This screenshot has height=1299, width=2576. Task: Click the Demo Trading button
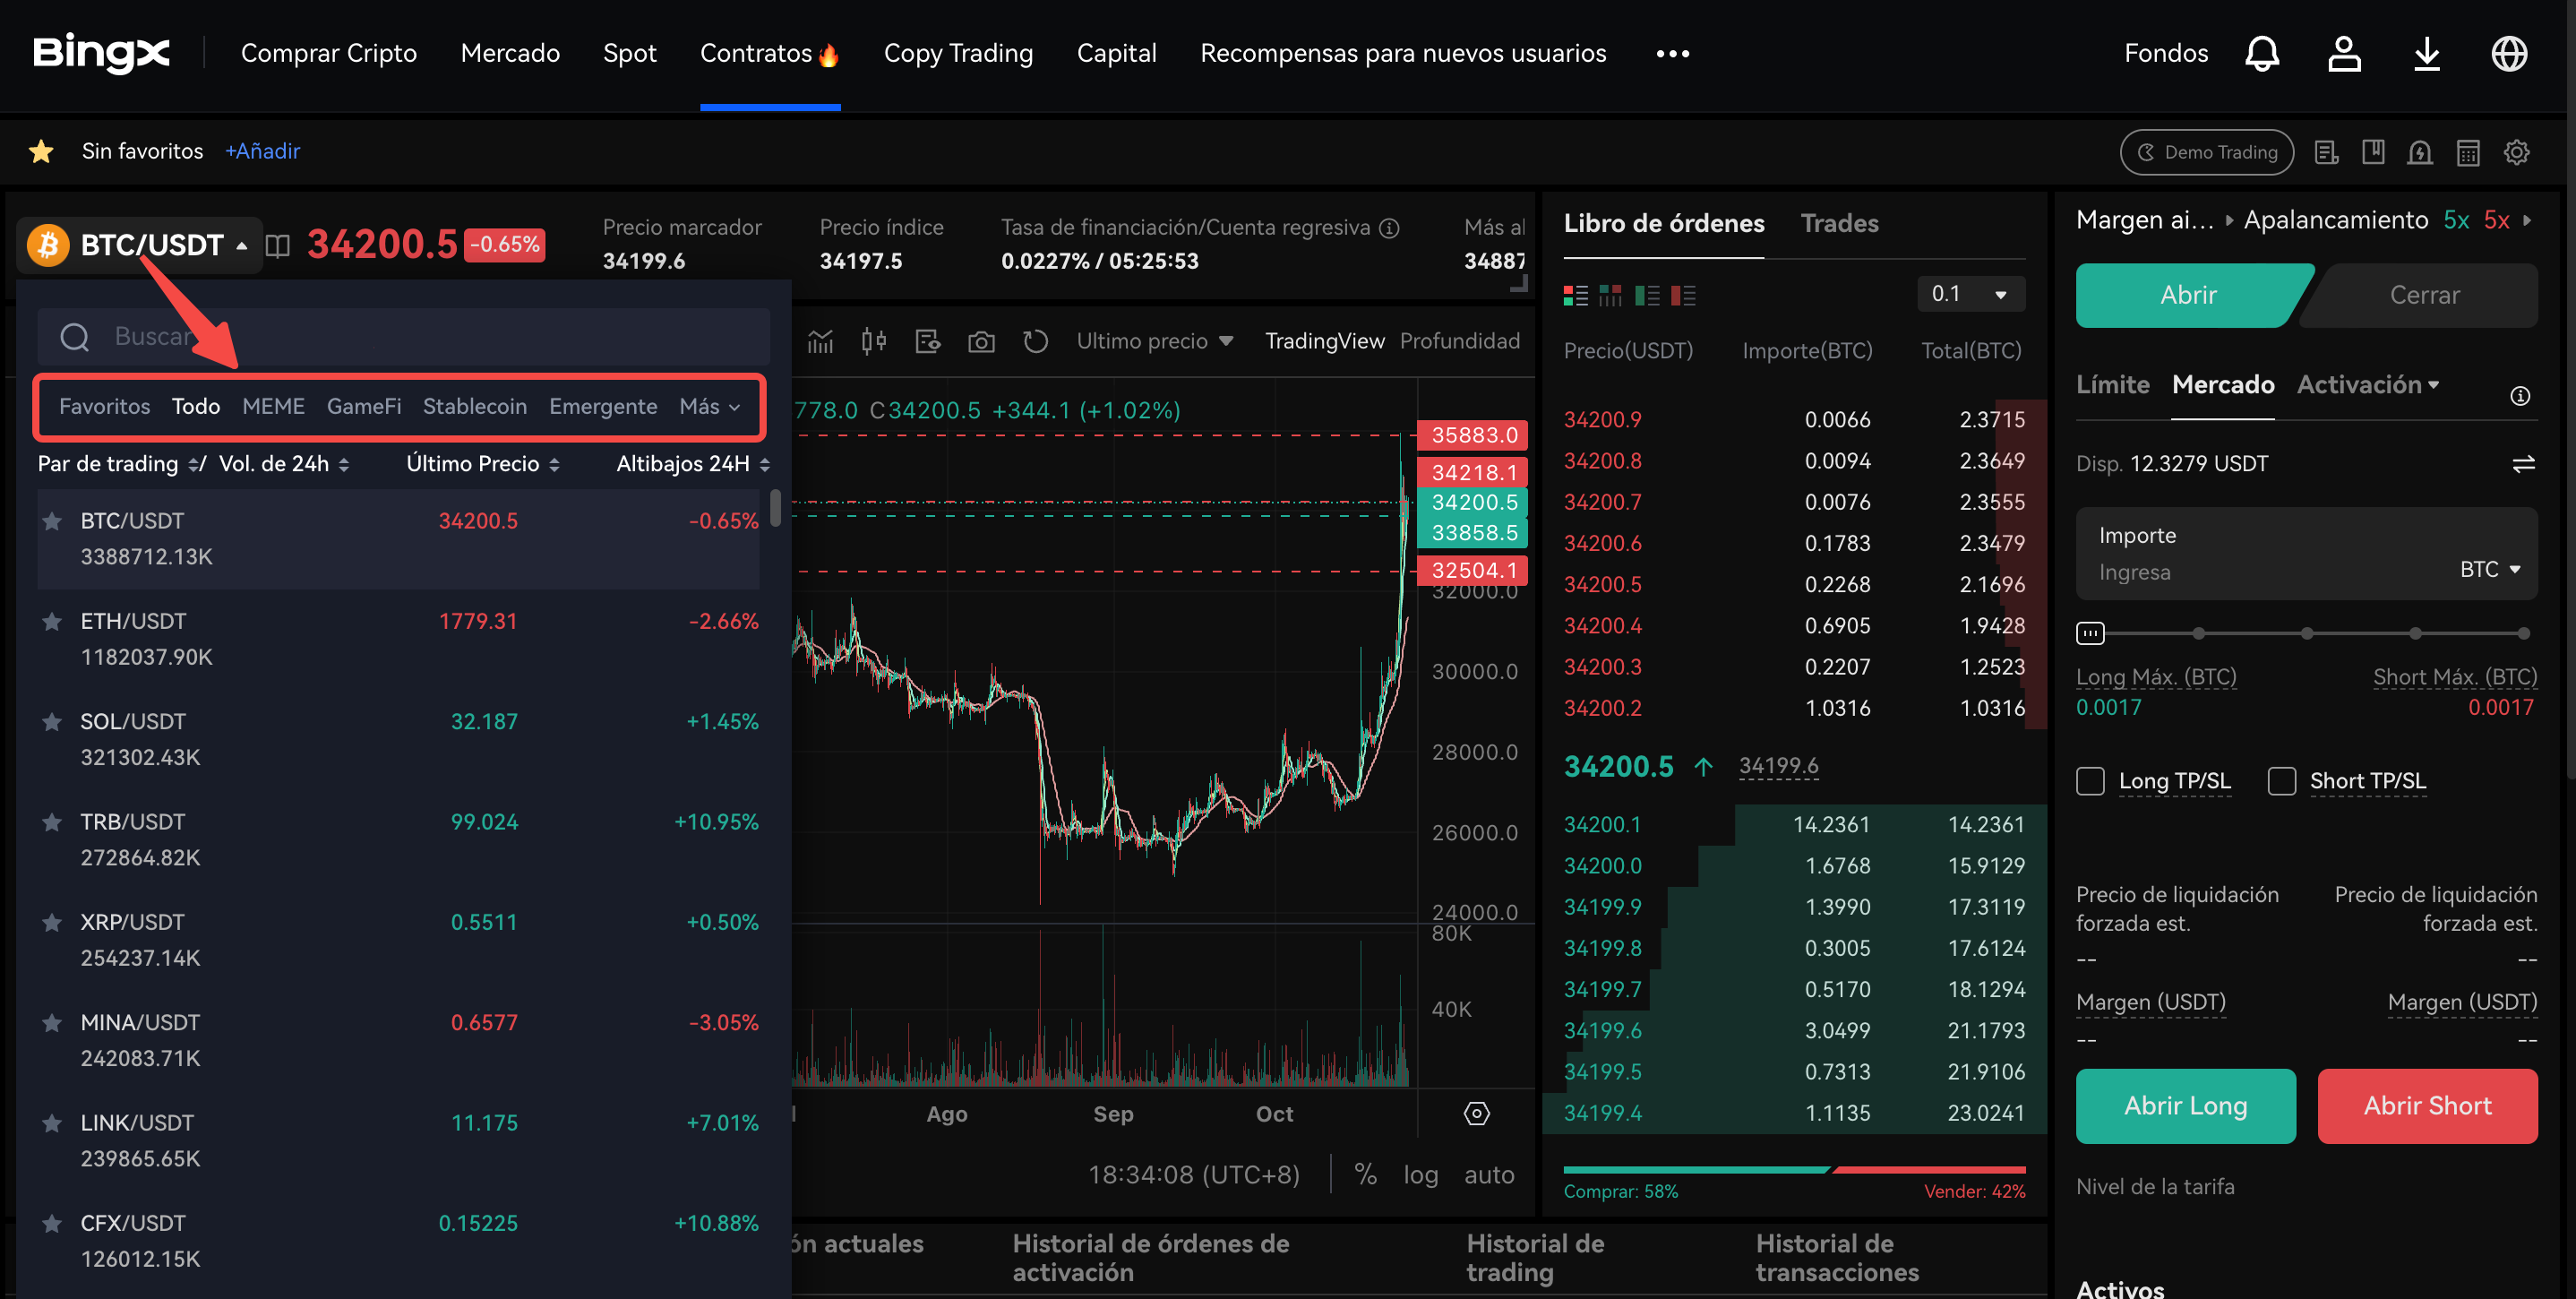(2206, 153)
